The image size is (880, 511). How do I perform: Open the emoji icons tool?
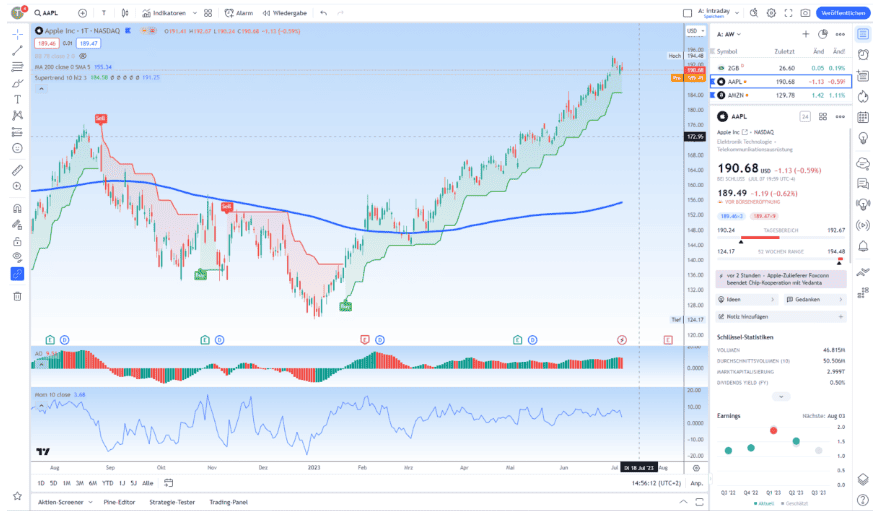point(17,148)
